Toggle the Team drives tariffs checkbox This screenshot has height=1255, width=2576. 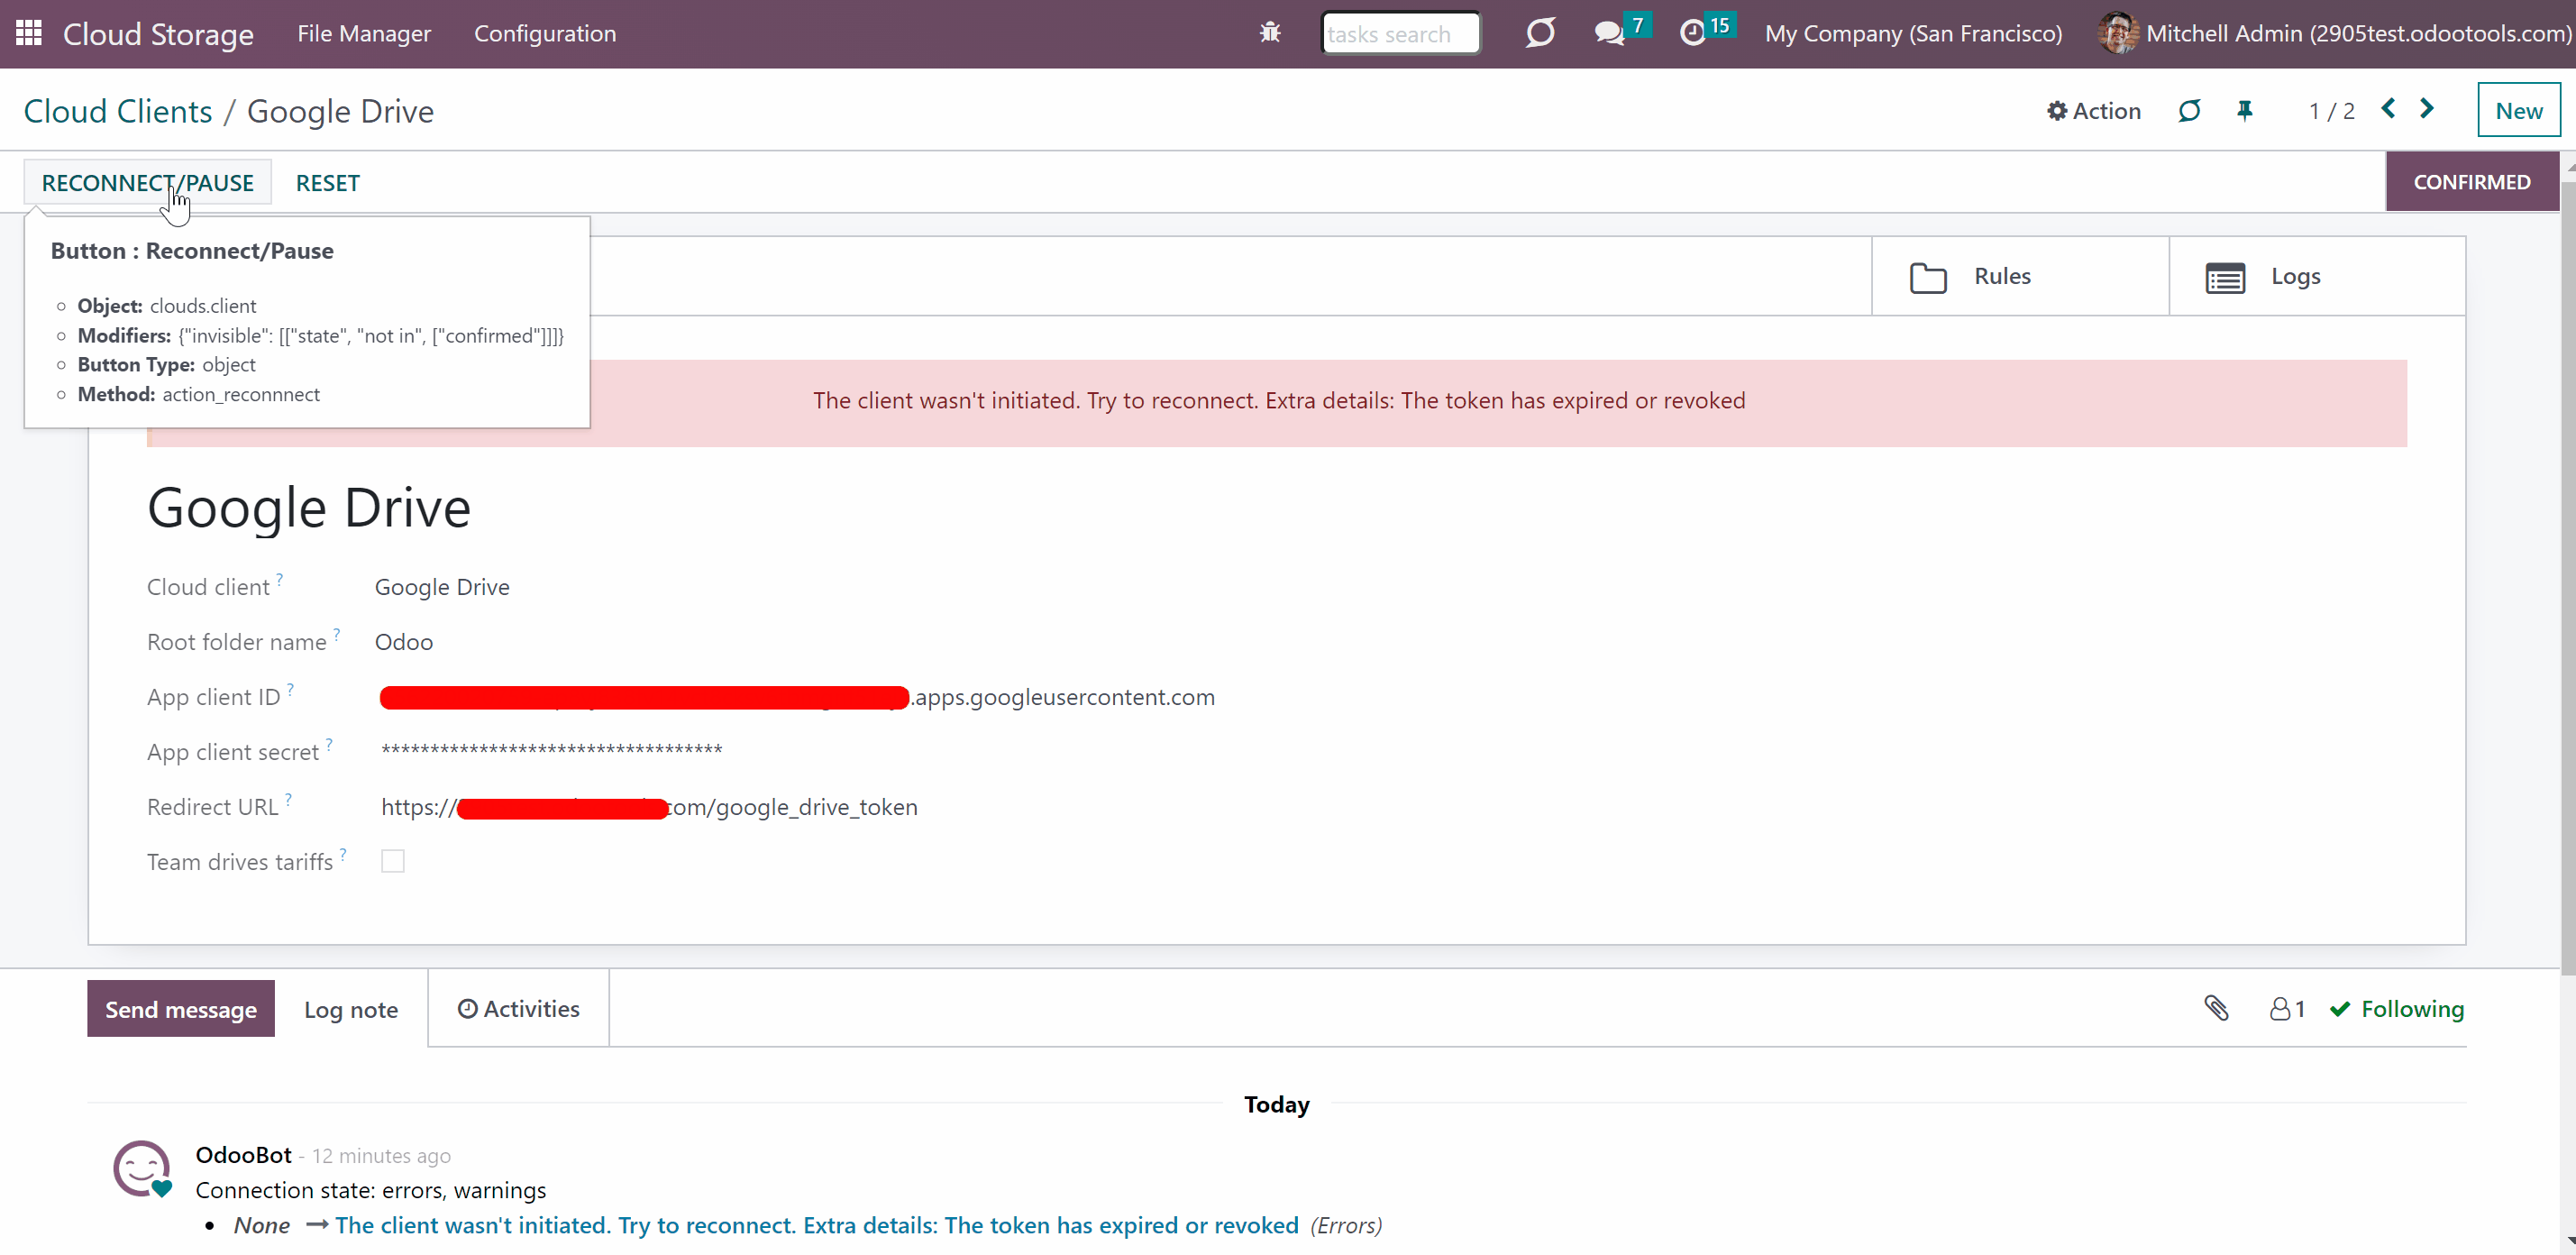coord(393,861)
